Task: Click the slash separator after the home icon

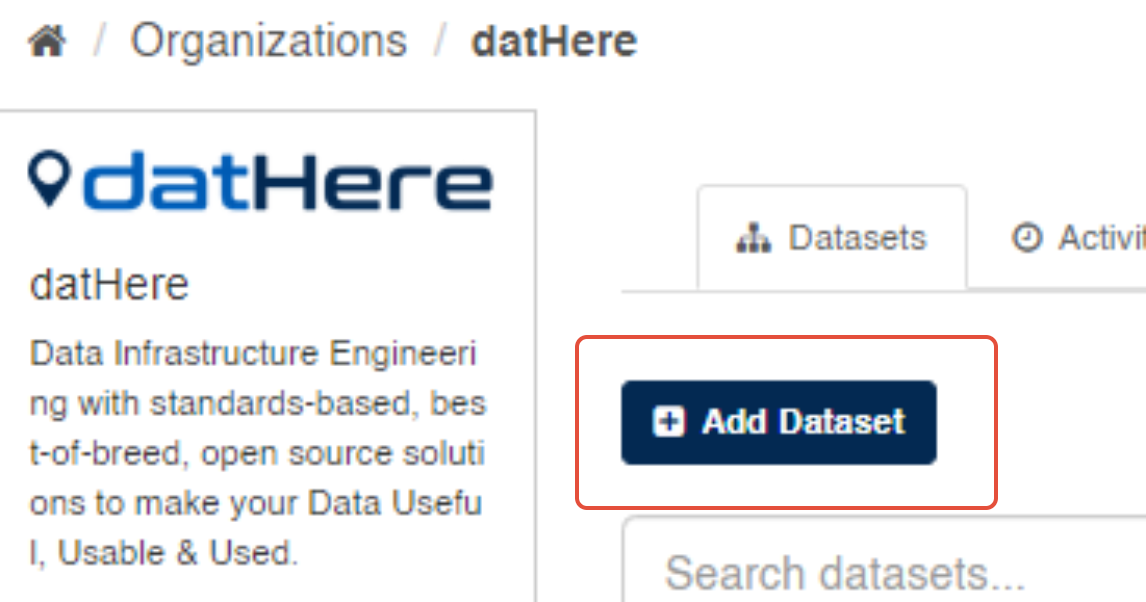Action: click(x=100, y=43)
